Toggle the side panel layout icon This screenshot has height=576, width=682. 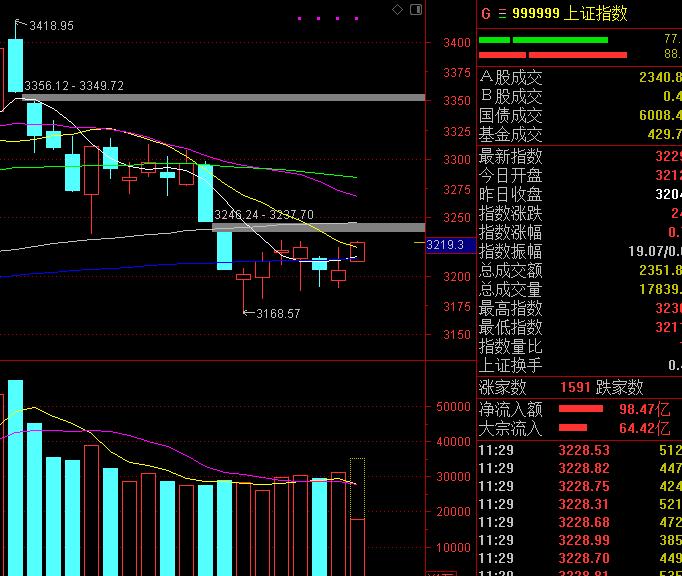[416, 9]
